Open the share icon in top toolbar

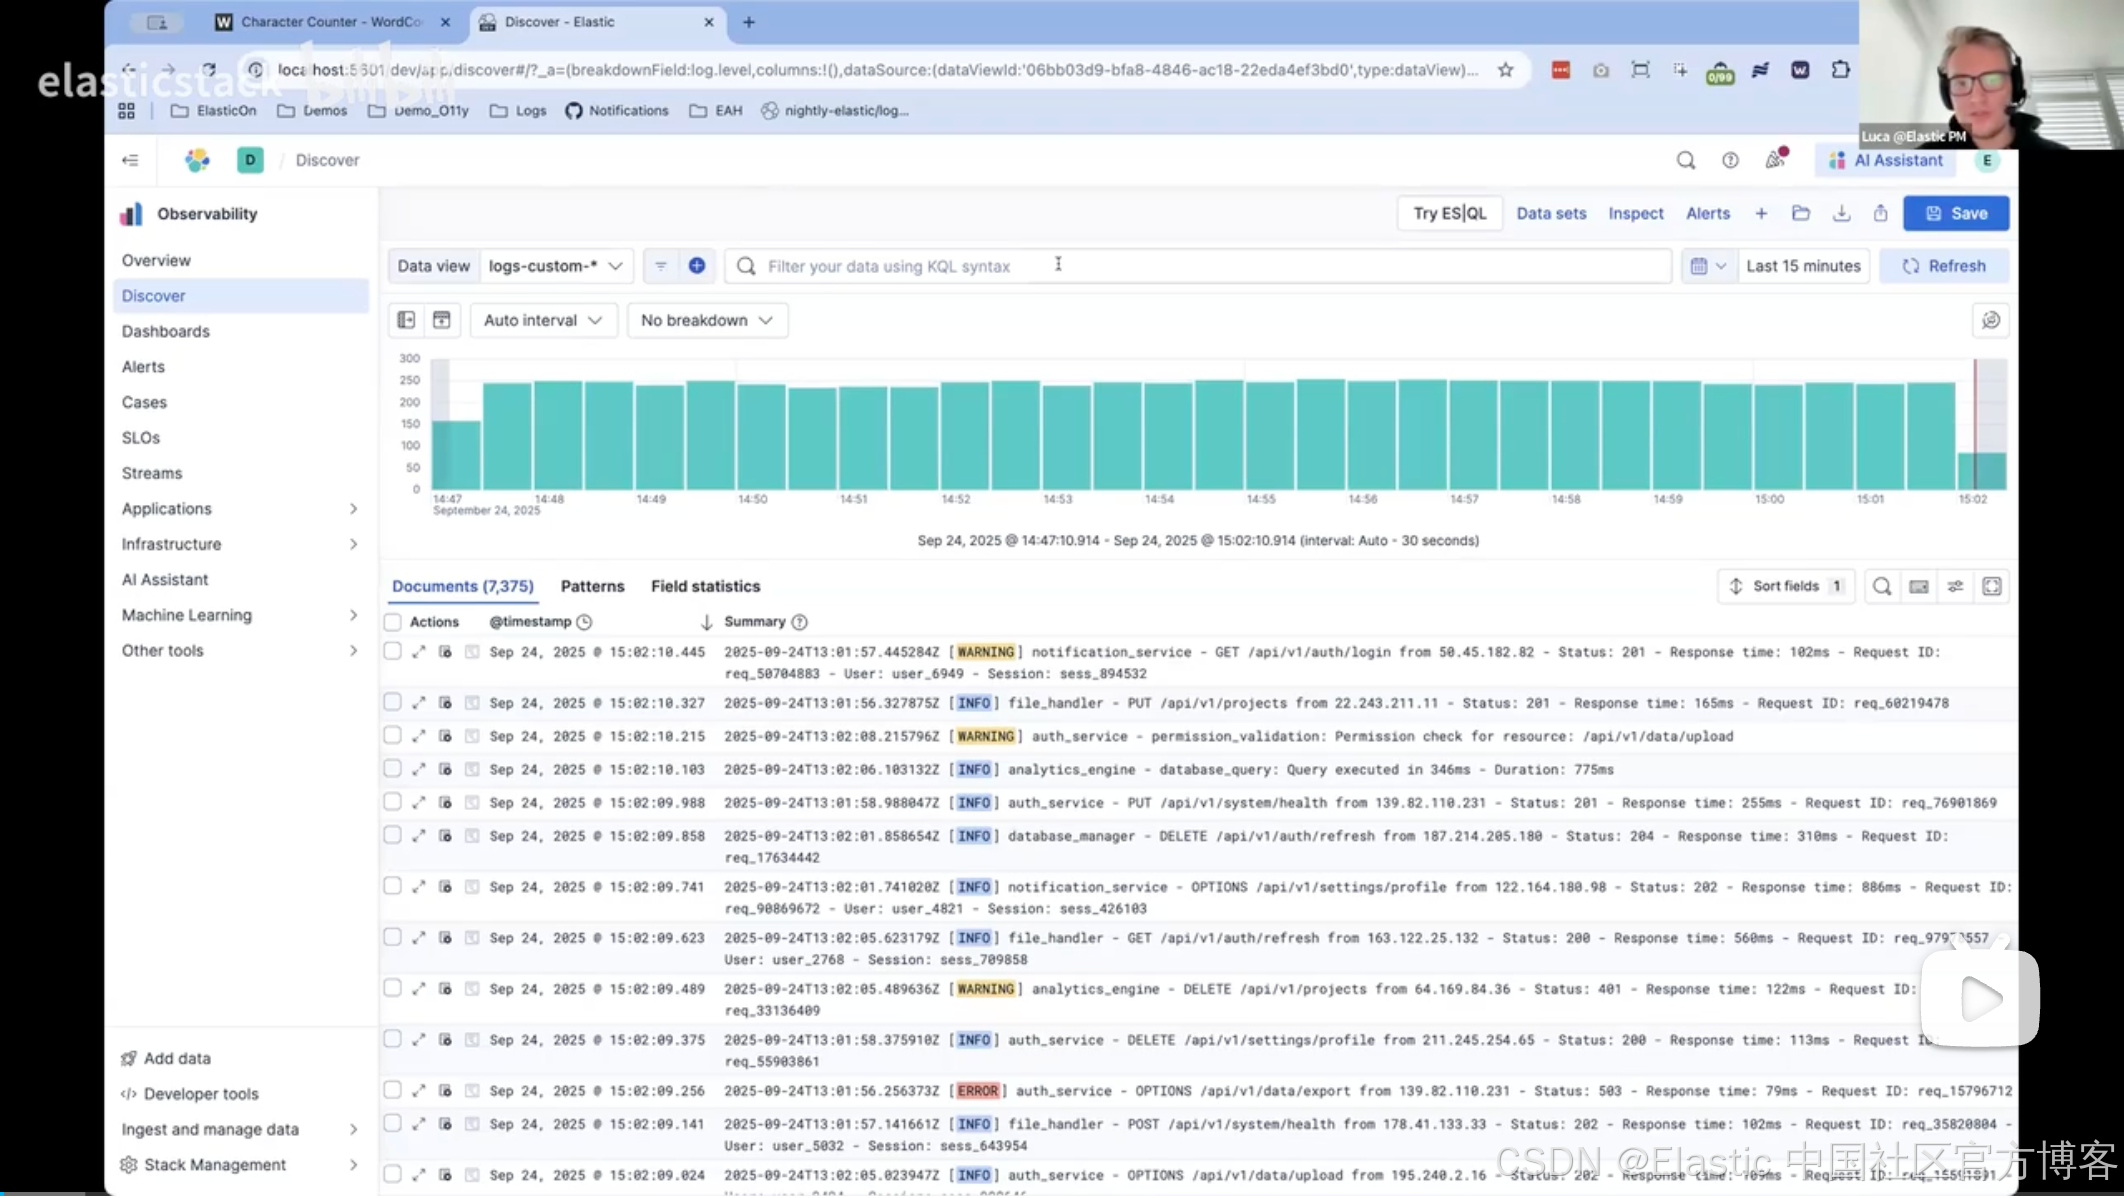coord(1880,214)
